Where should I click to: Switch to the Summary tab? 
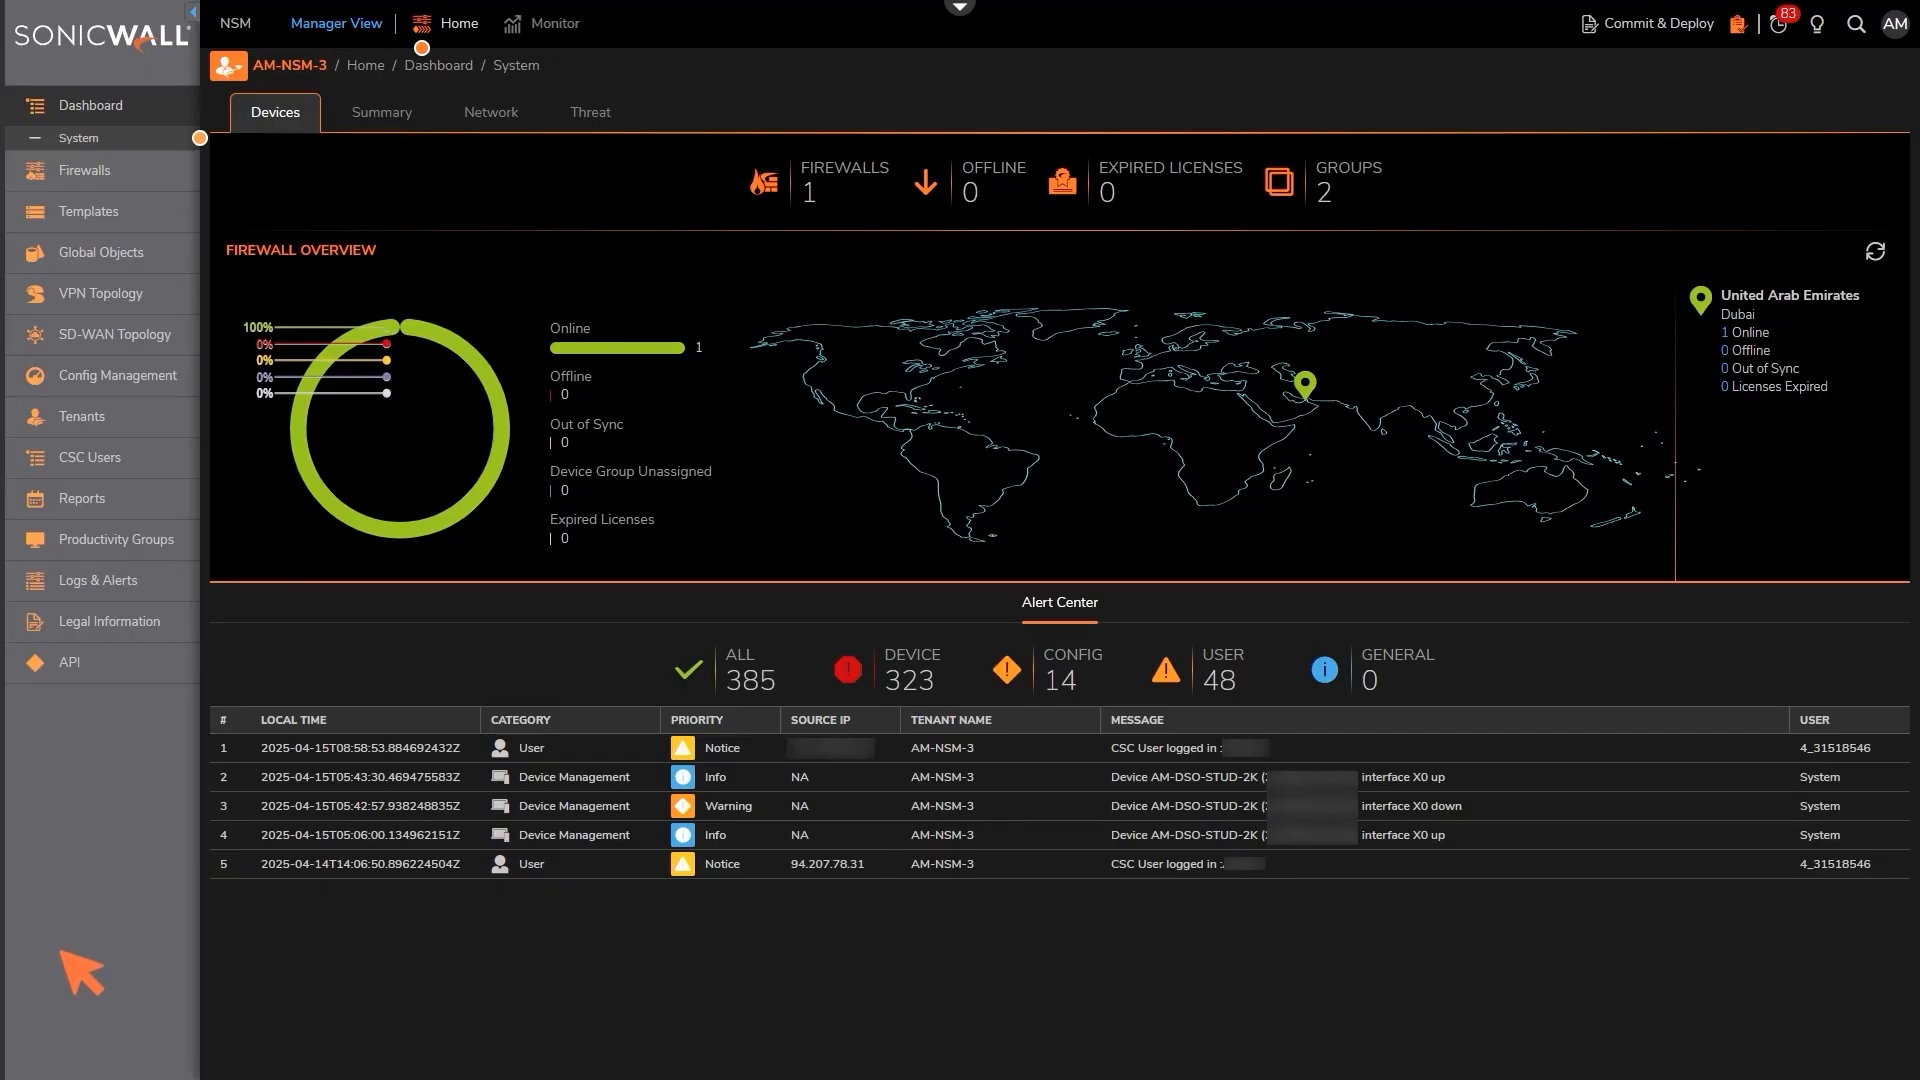(x=381, y=112)
